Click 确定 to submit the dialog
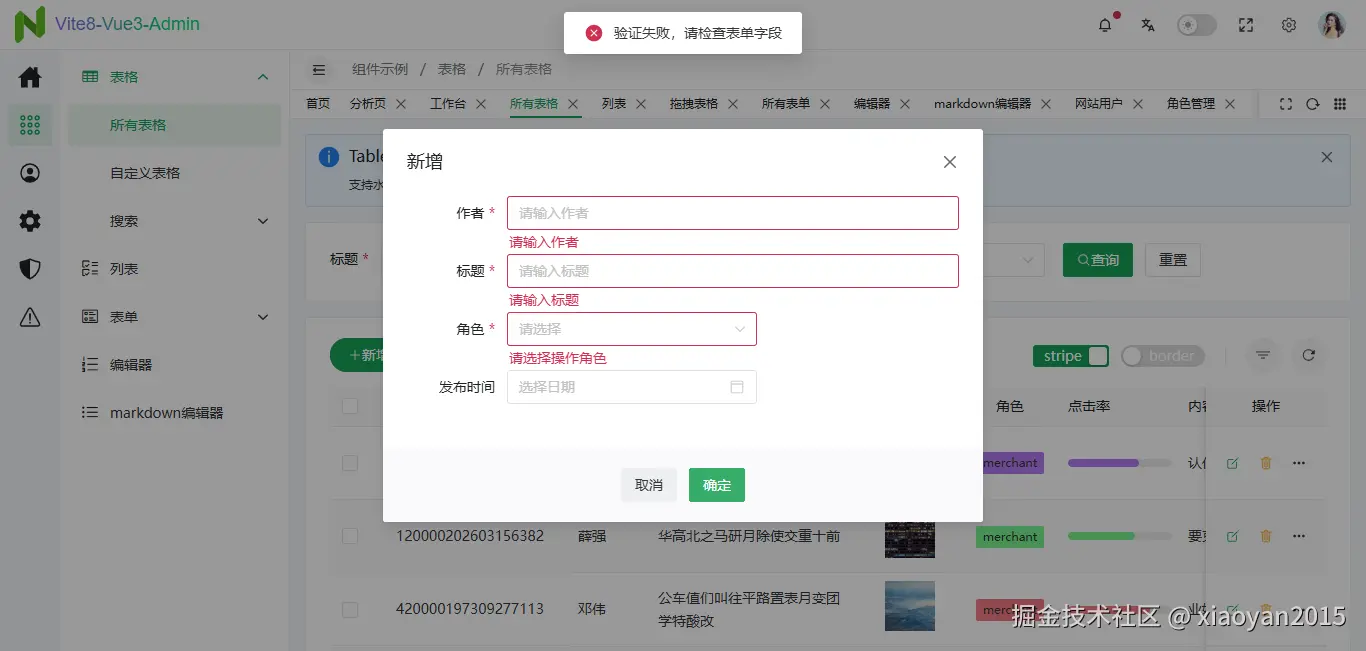Viewport: 1366px width, 651px height. tap(717, 485)
